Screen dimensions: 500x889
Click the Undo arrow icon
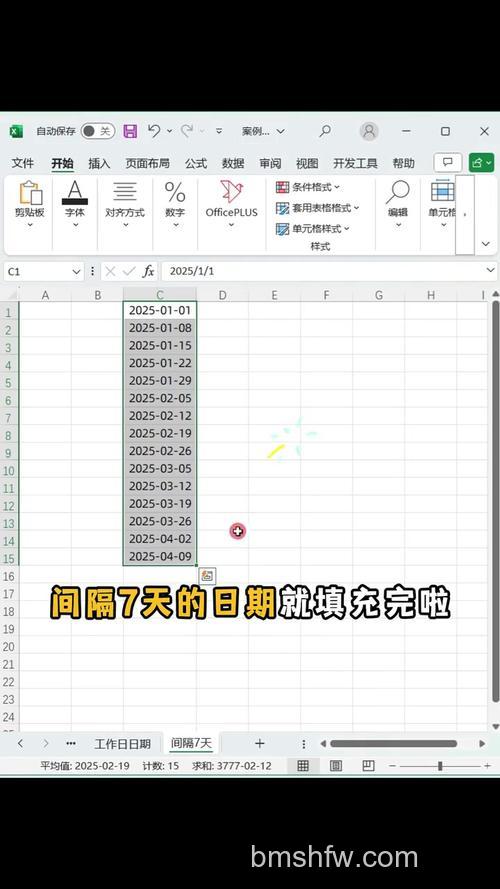pos(154,131)
